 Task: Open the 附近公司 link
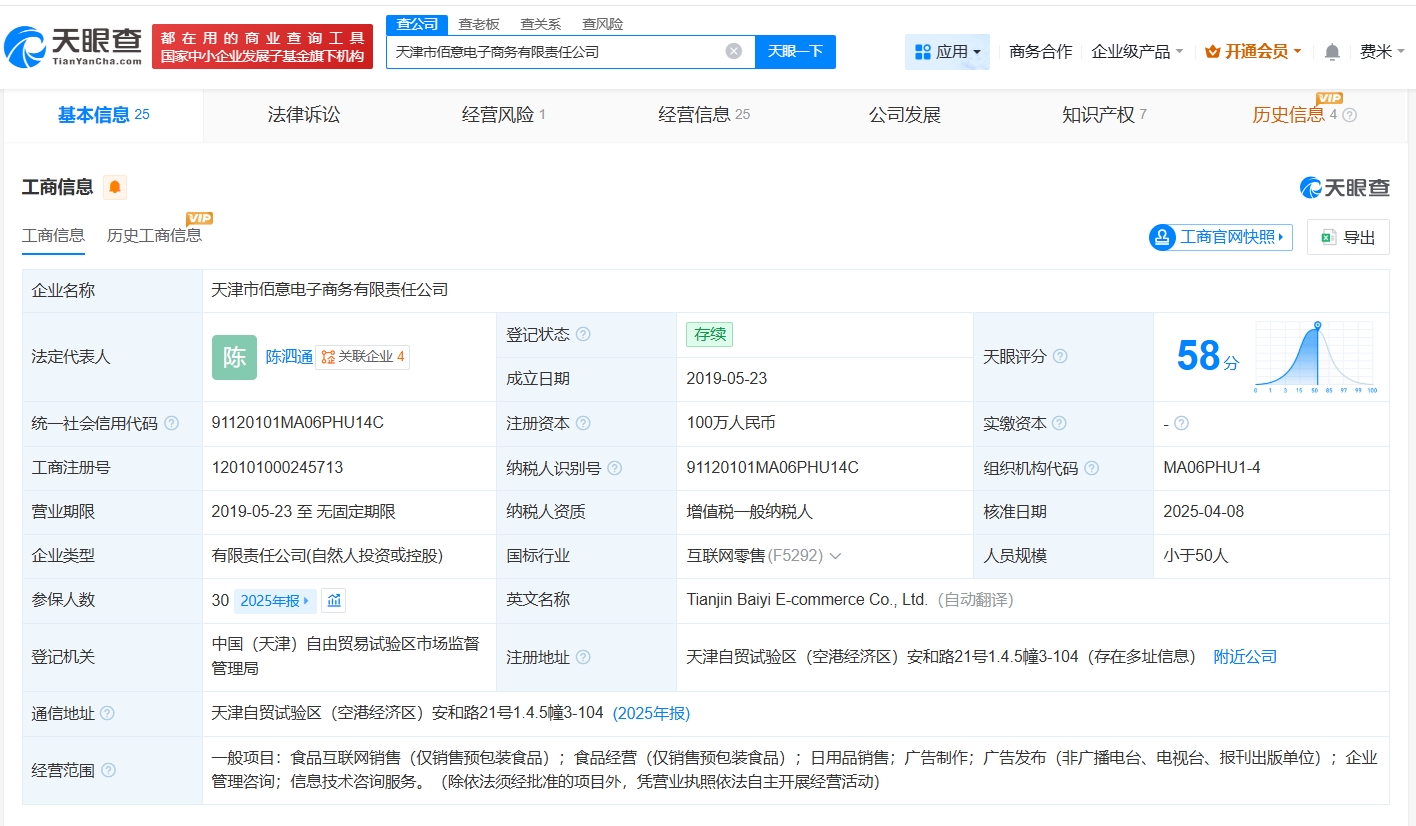click(x=1245, y=657)
